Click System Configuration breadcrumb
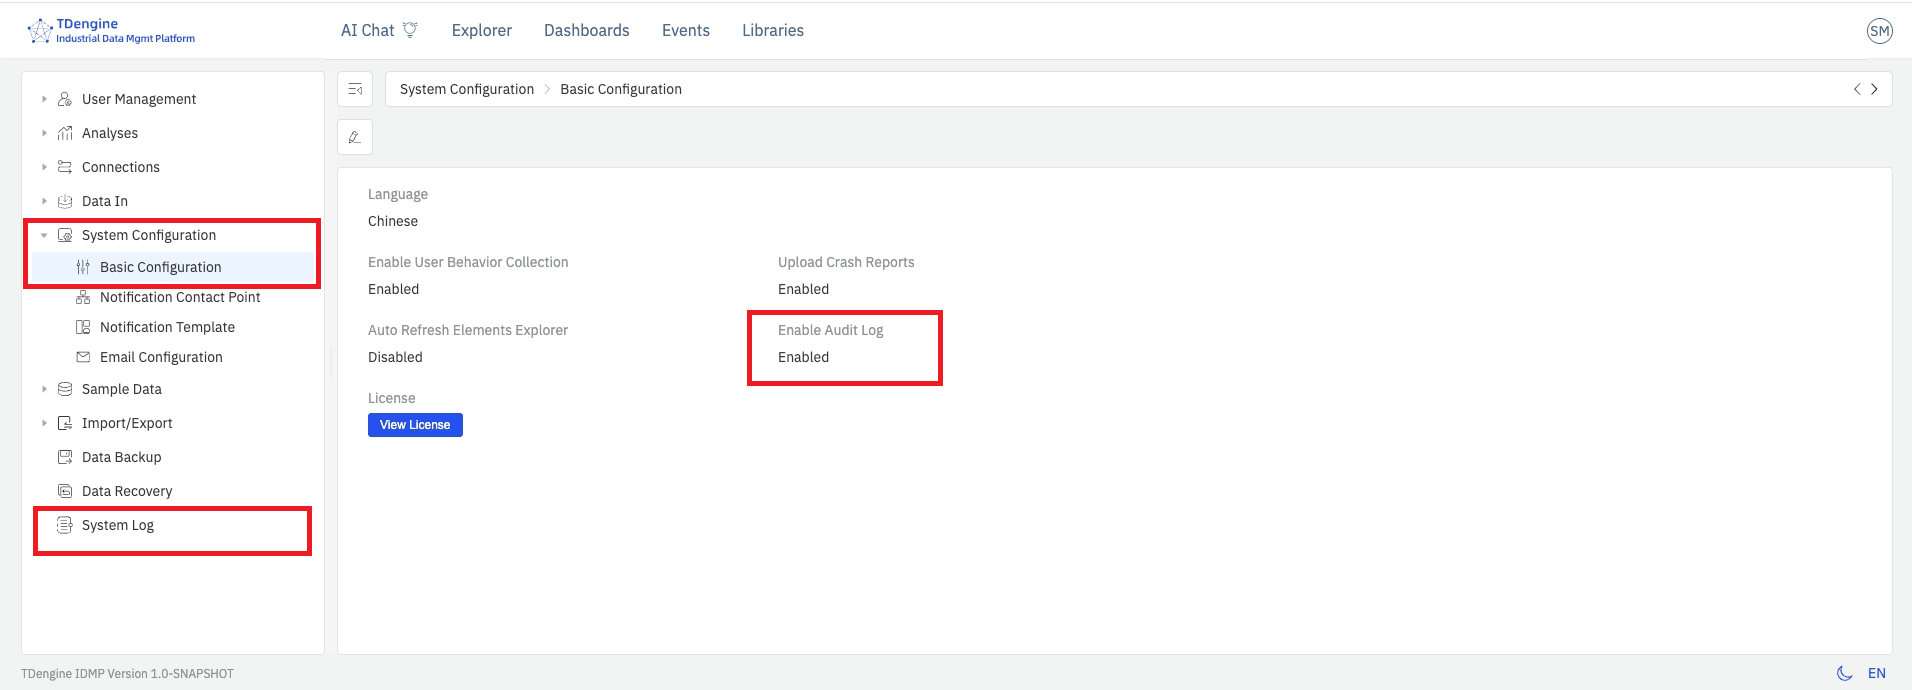The image size is (1912, 690). [466, 89]
